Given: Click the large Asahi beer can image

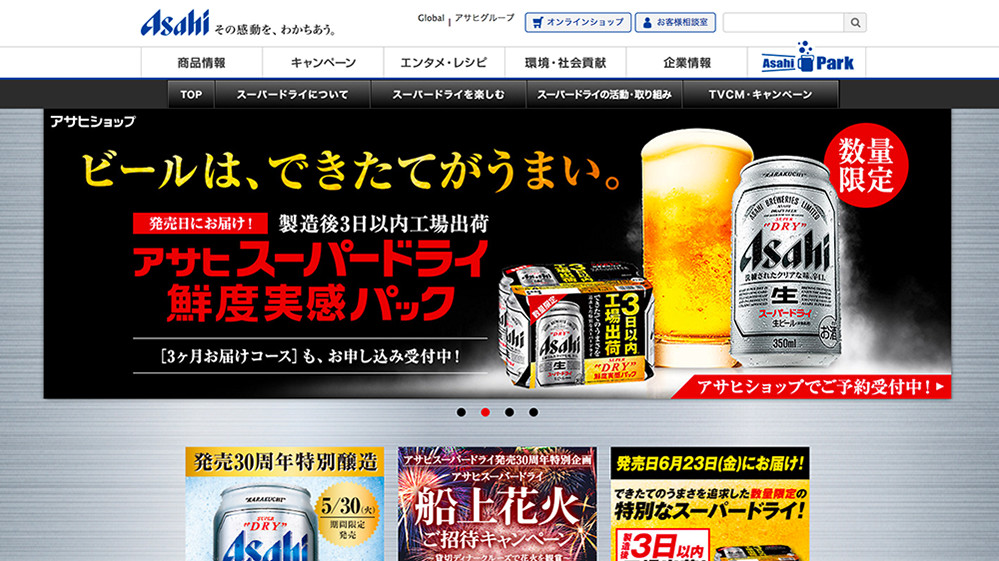Looking at the screenshot, I should point(785,262).
